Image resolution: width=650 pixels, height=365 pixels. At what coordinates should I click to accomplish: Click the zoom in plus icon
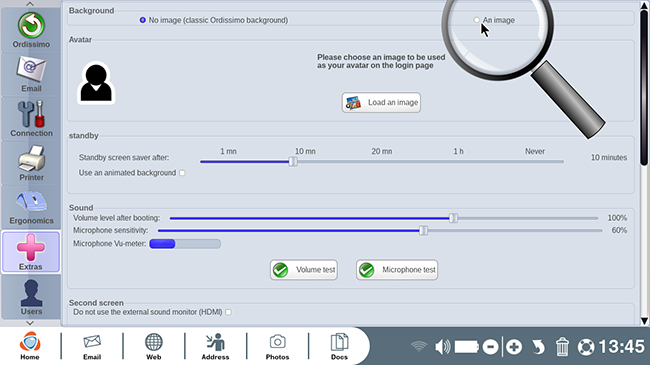pyautogui.click(x=514, y=347)
